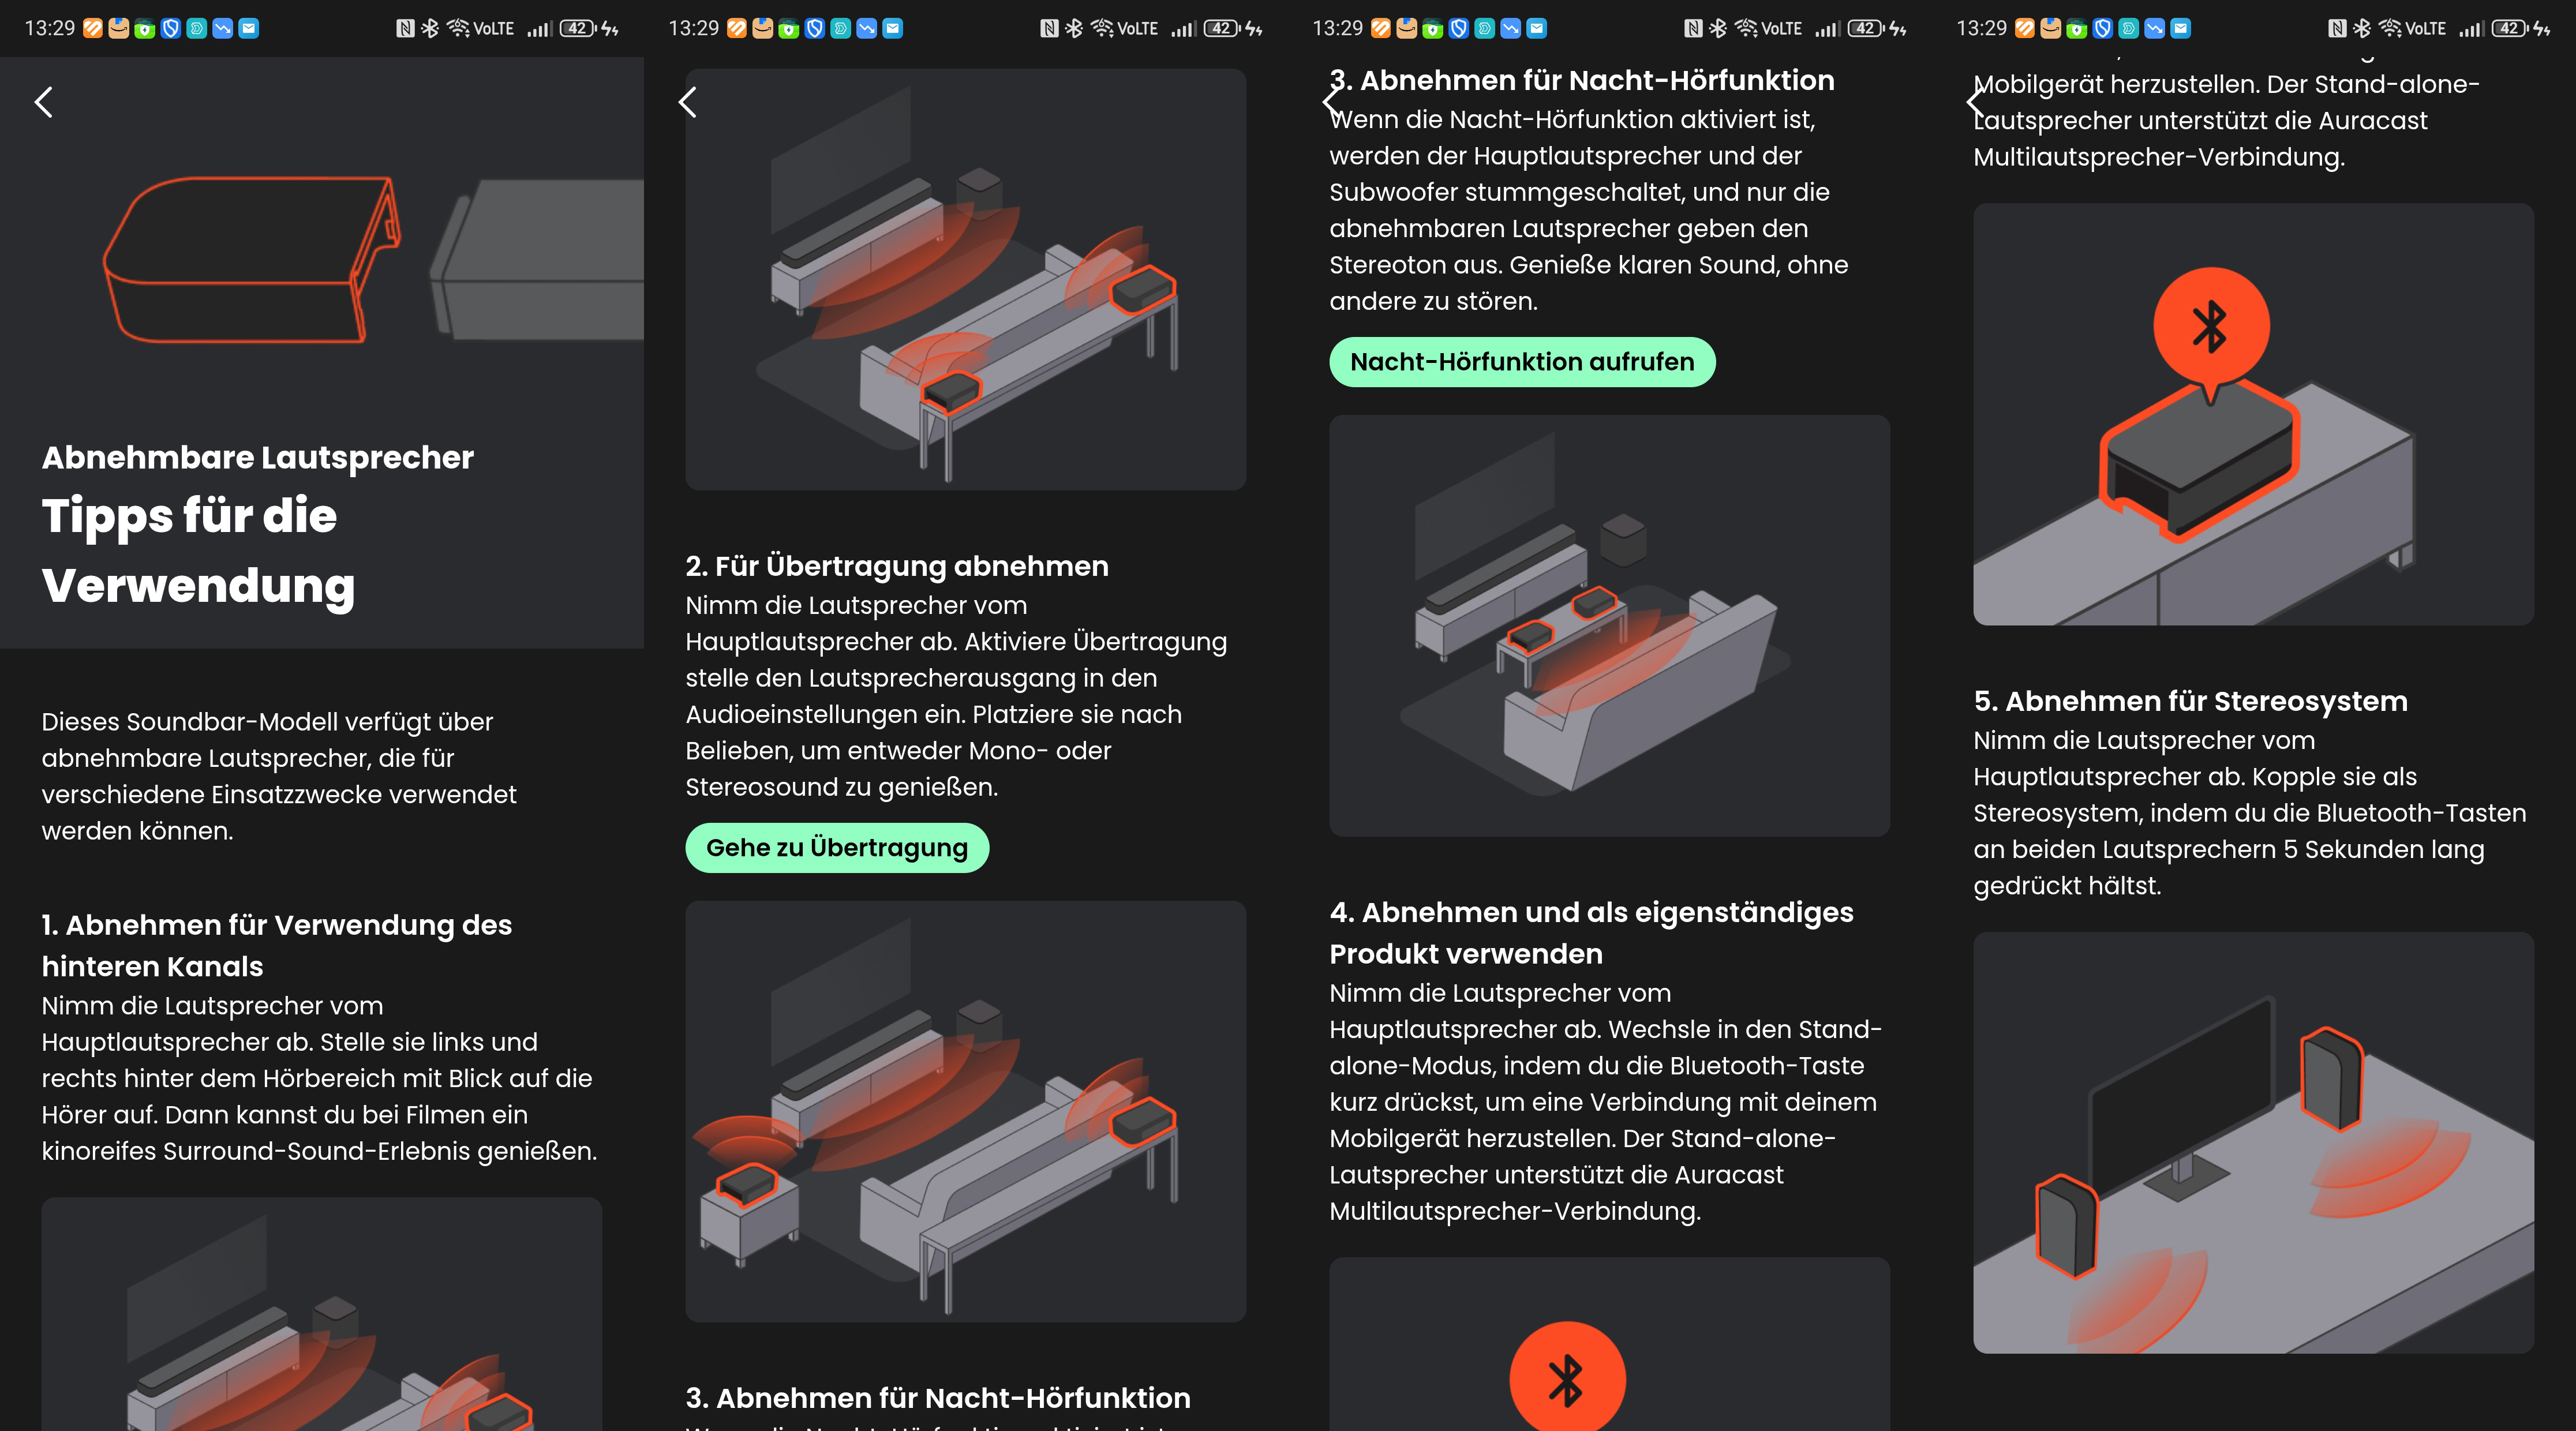Open illustration with speakers on coffee table
The height and width of the screenshot is (1431, 2576).
pos(1609,626)
